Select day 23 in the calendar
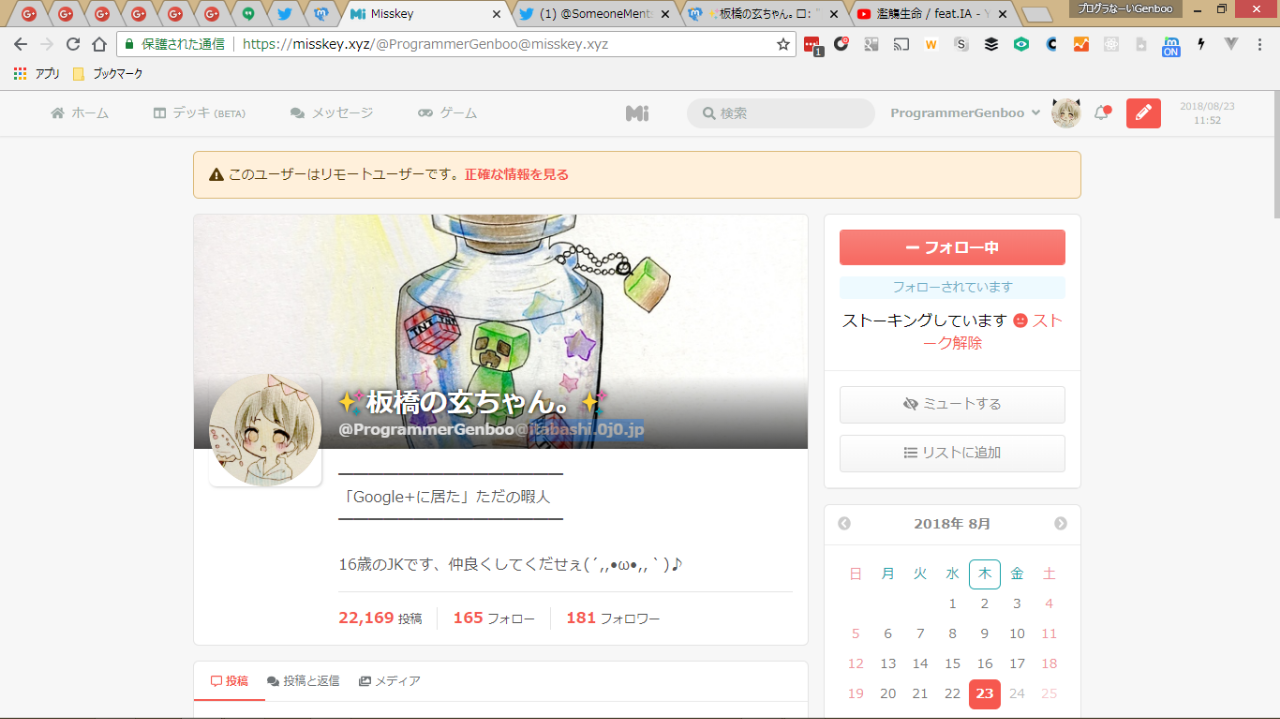 (984, 694)
